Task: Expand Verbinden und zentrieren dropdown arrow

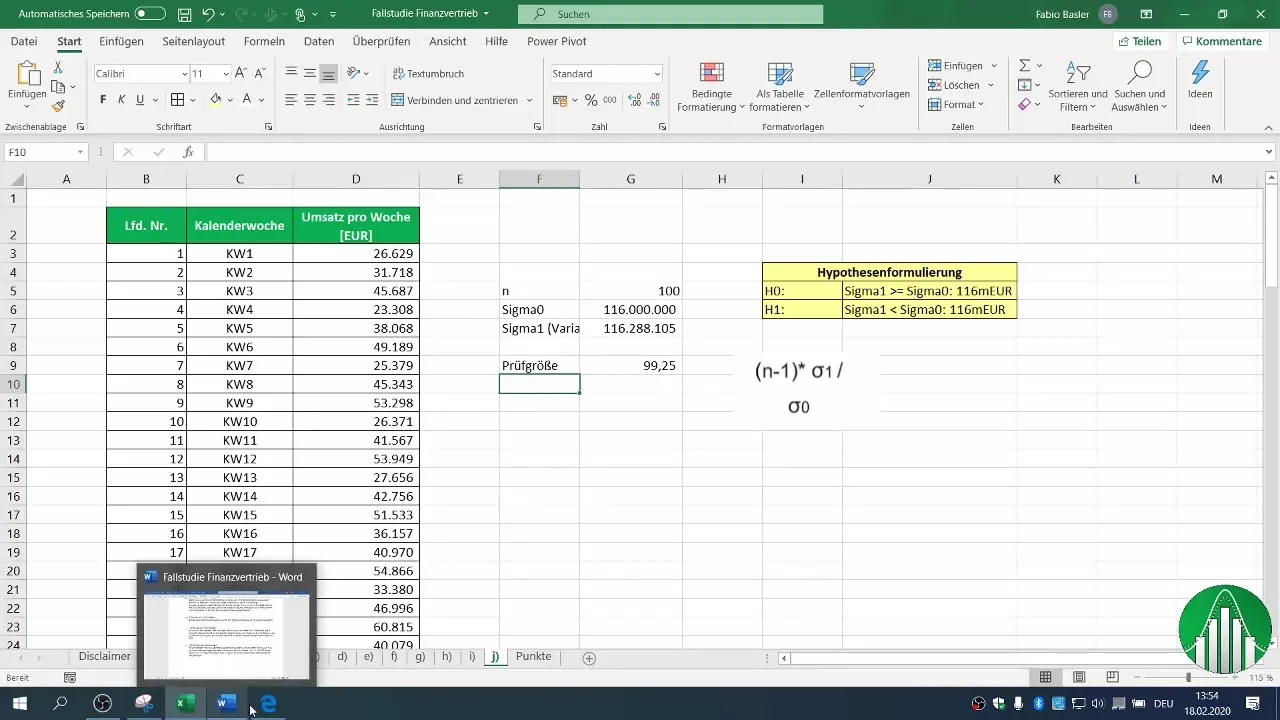Action: pos(530,100)
